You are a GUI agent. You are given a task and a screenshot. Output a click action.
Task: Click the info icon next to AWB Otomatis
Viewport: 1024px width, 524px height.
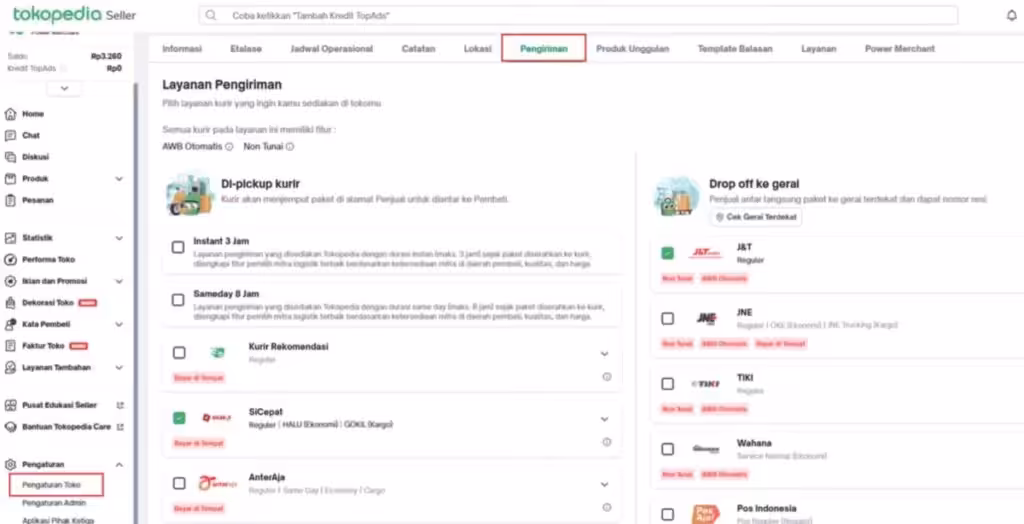click(229, 147)
